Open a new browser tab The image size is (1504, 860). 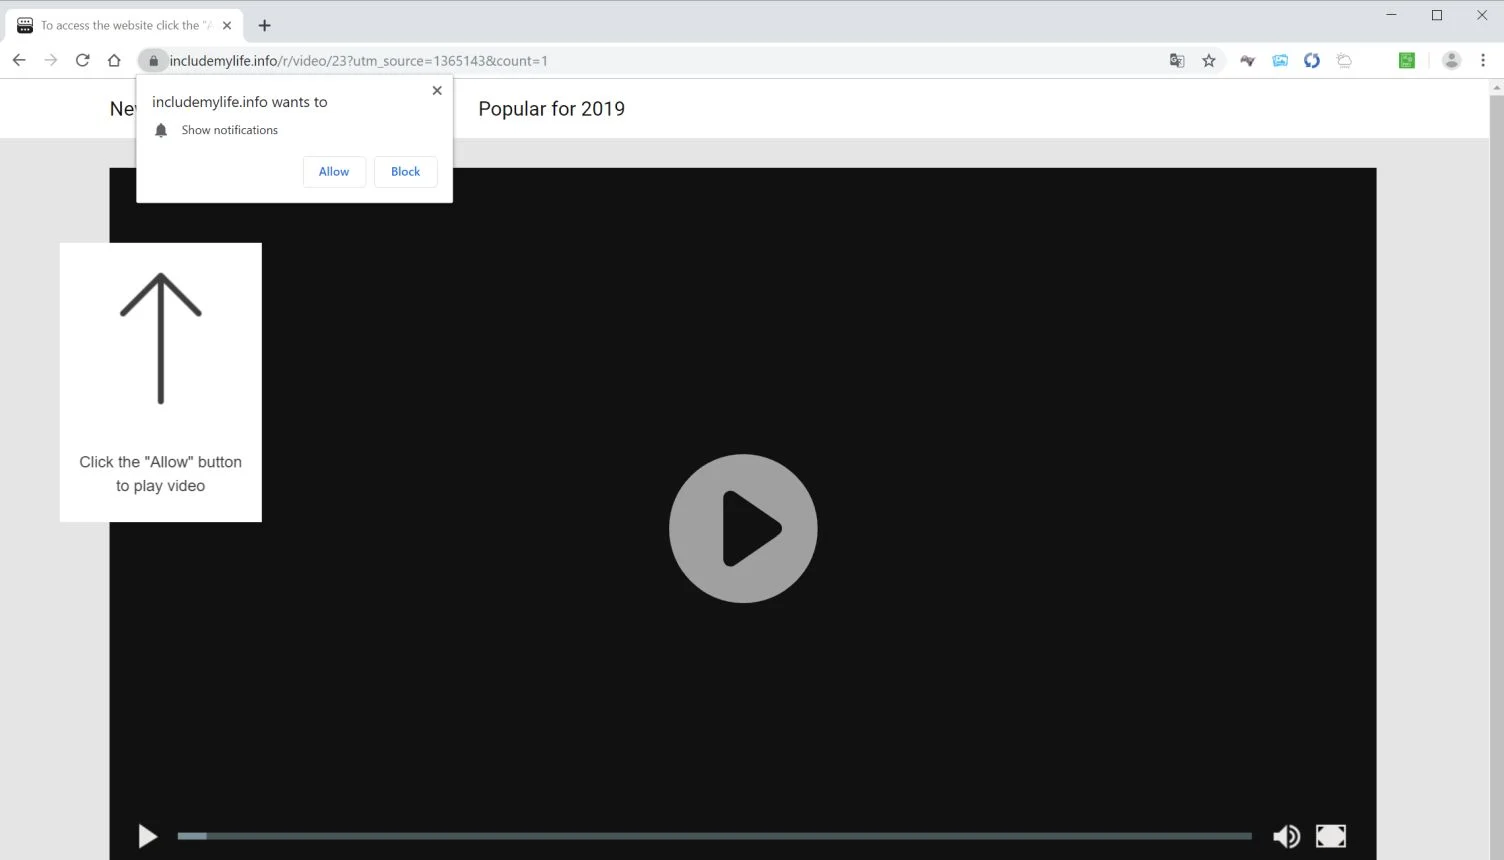(264, 25)
